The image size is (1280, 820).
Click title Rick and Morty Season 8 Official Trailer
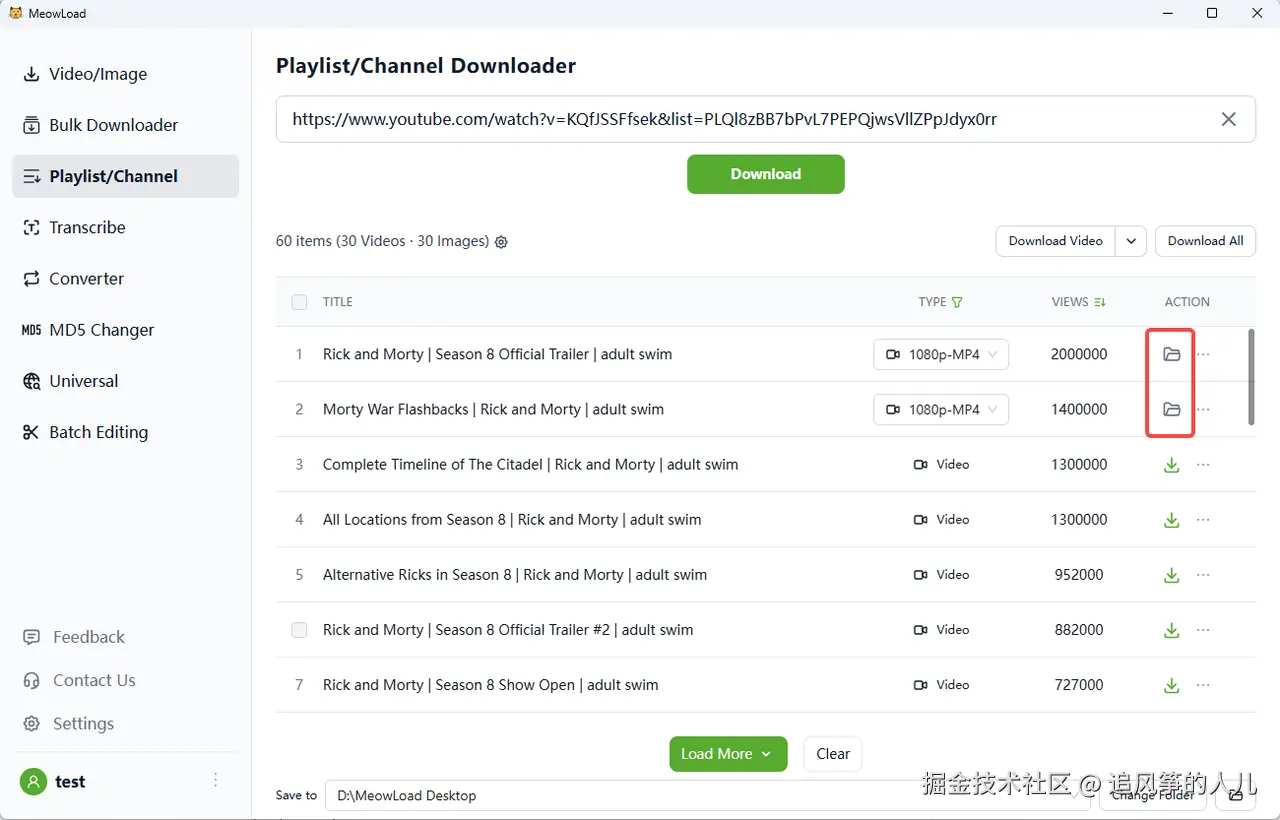pos(498,354)
